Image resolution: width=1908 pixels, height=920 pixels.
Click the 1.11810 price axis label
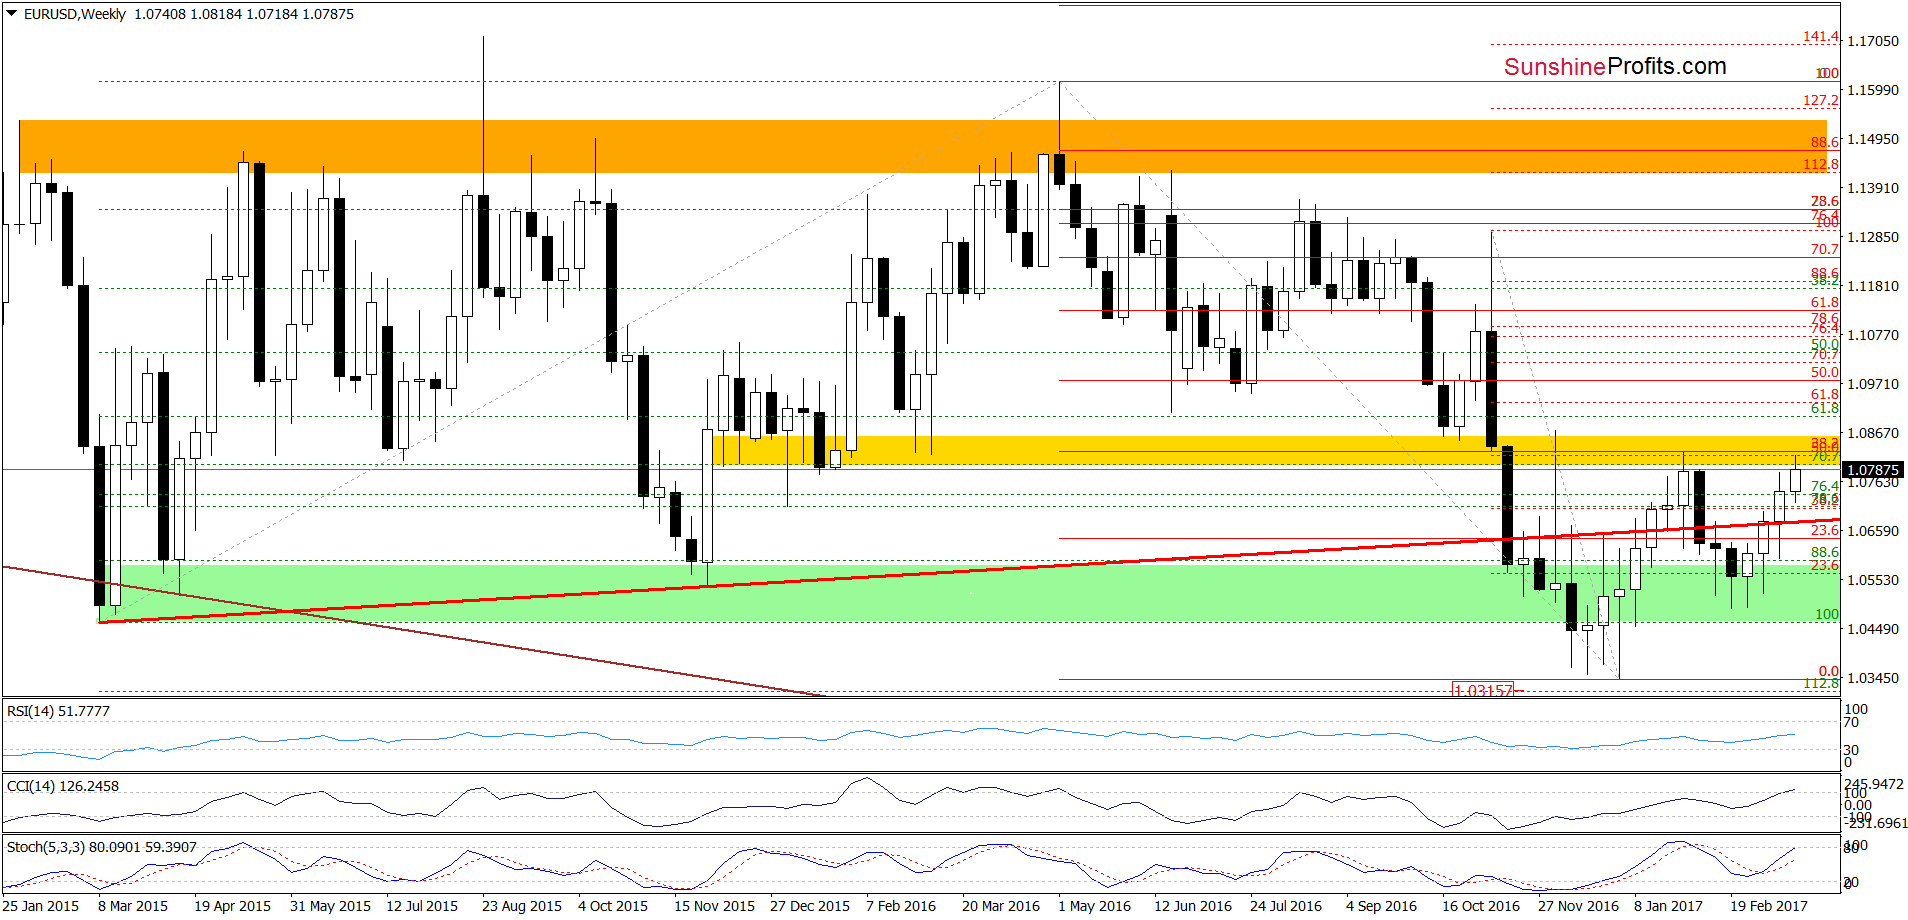(x=1873, y=286)
